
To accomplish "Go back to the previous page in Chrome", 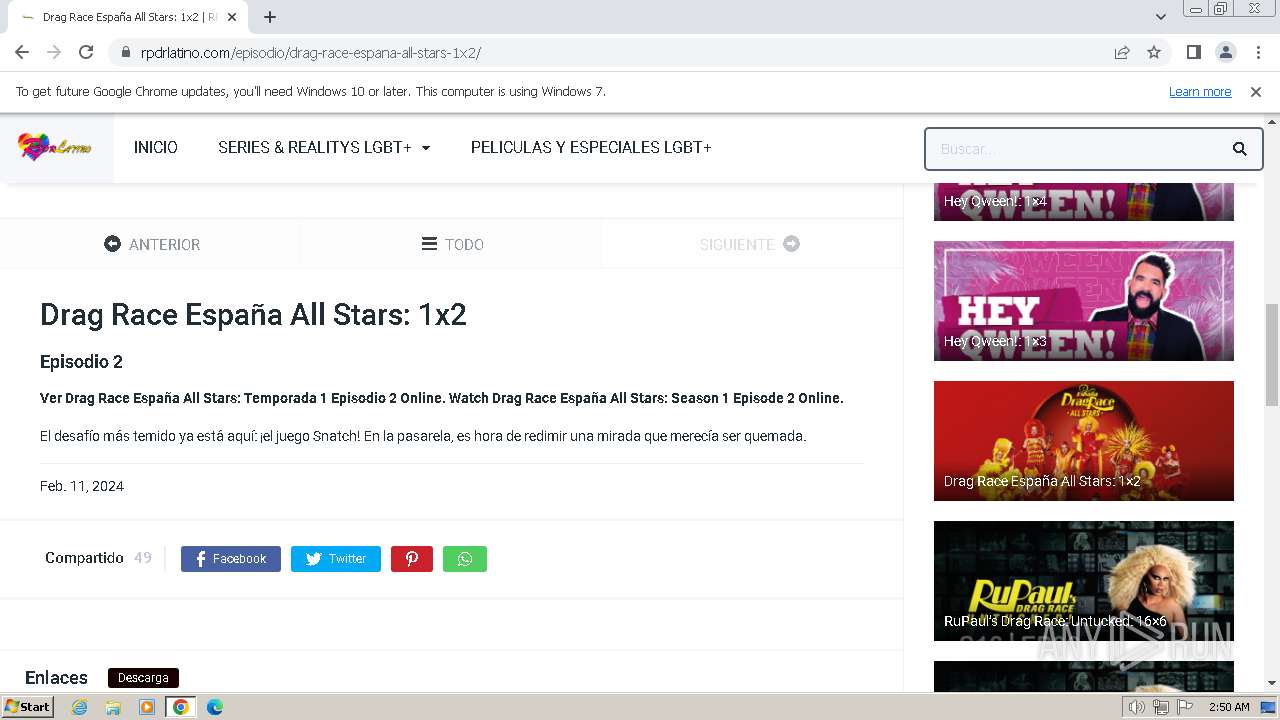I will point(22,52).
